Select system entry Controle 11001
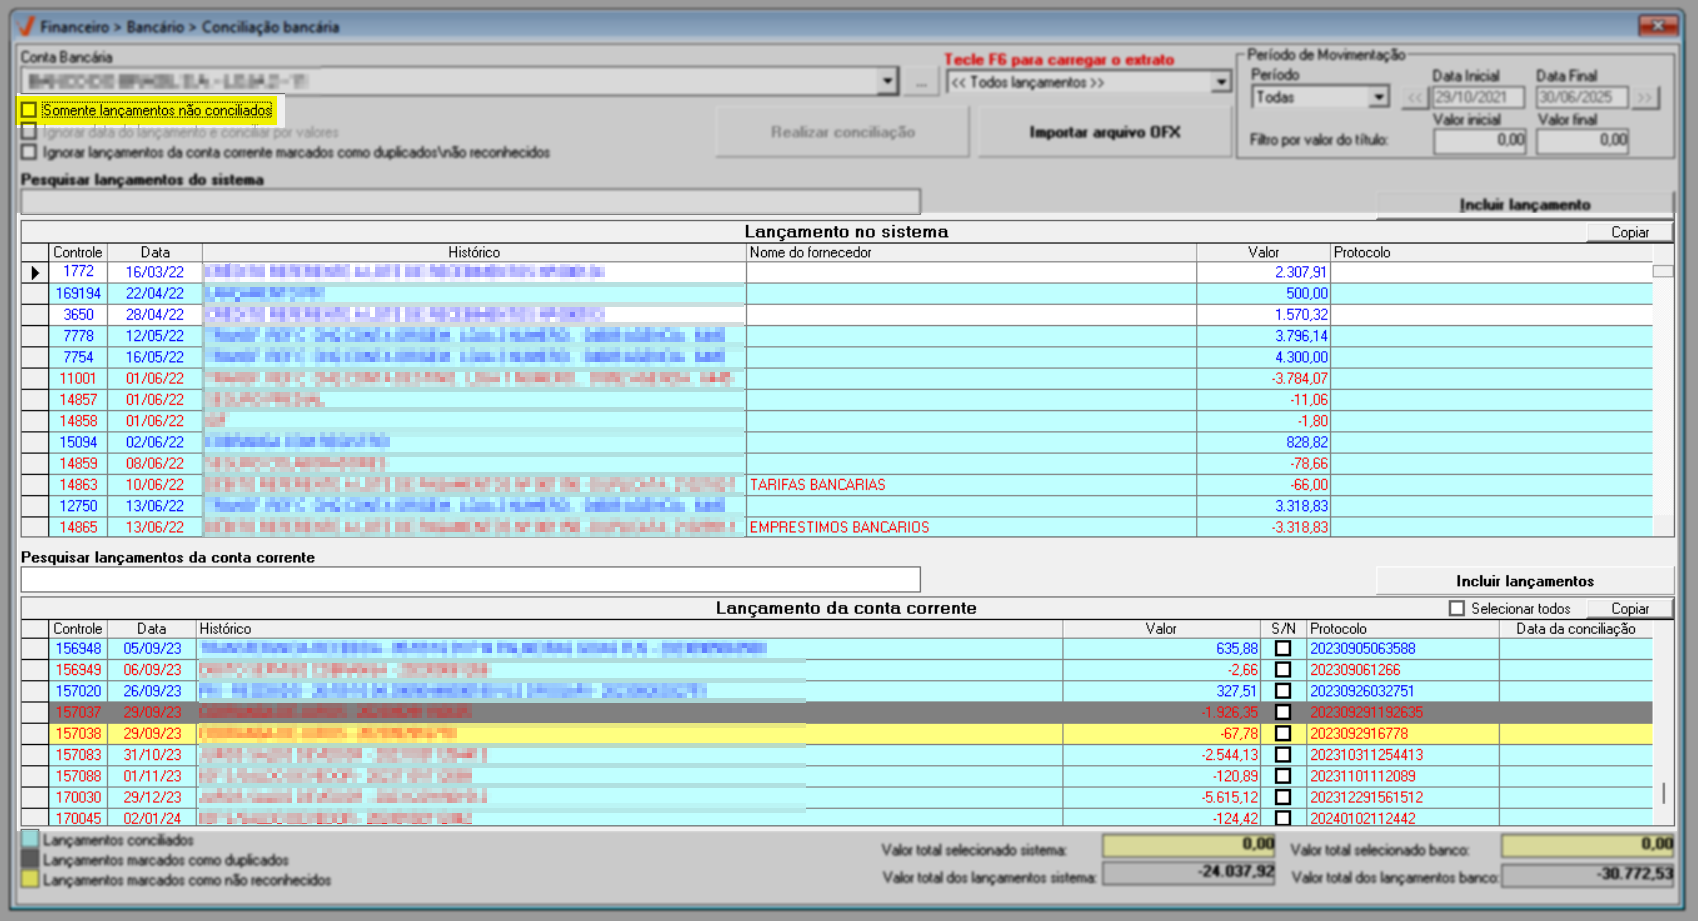Image resolution: width=1698 pixels, height=921 pixels. [78, 379]
